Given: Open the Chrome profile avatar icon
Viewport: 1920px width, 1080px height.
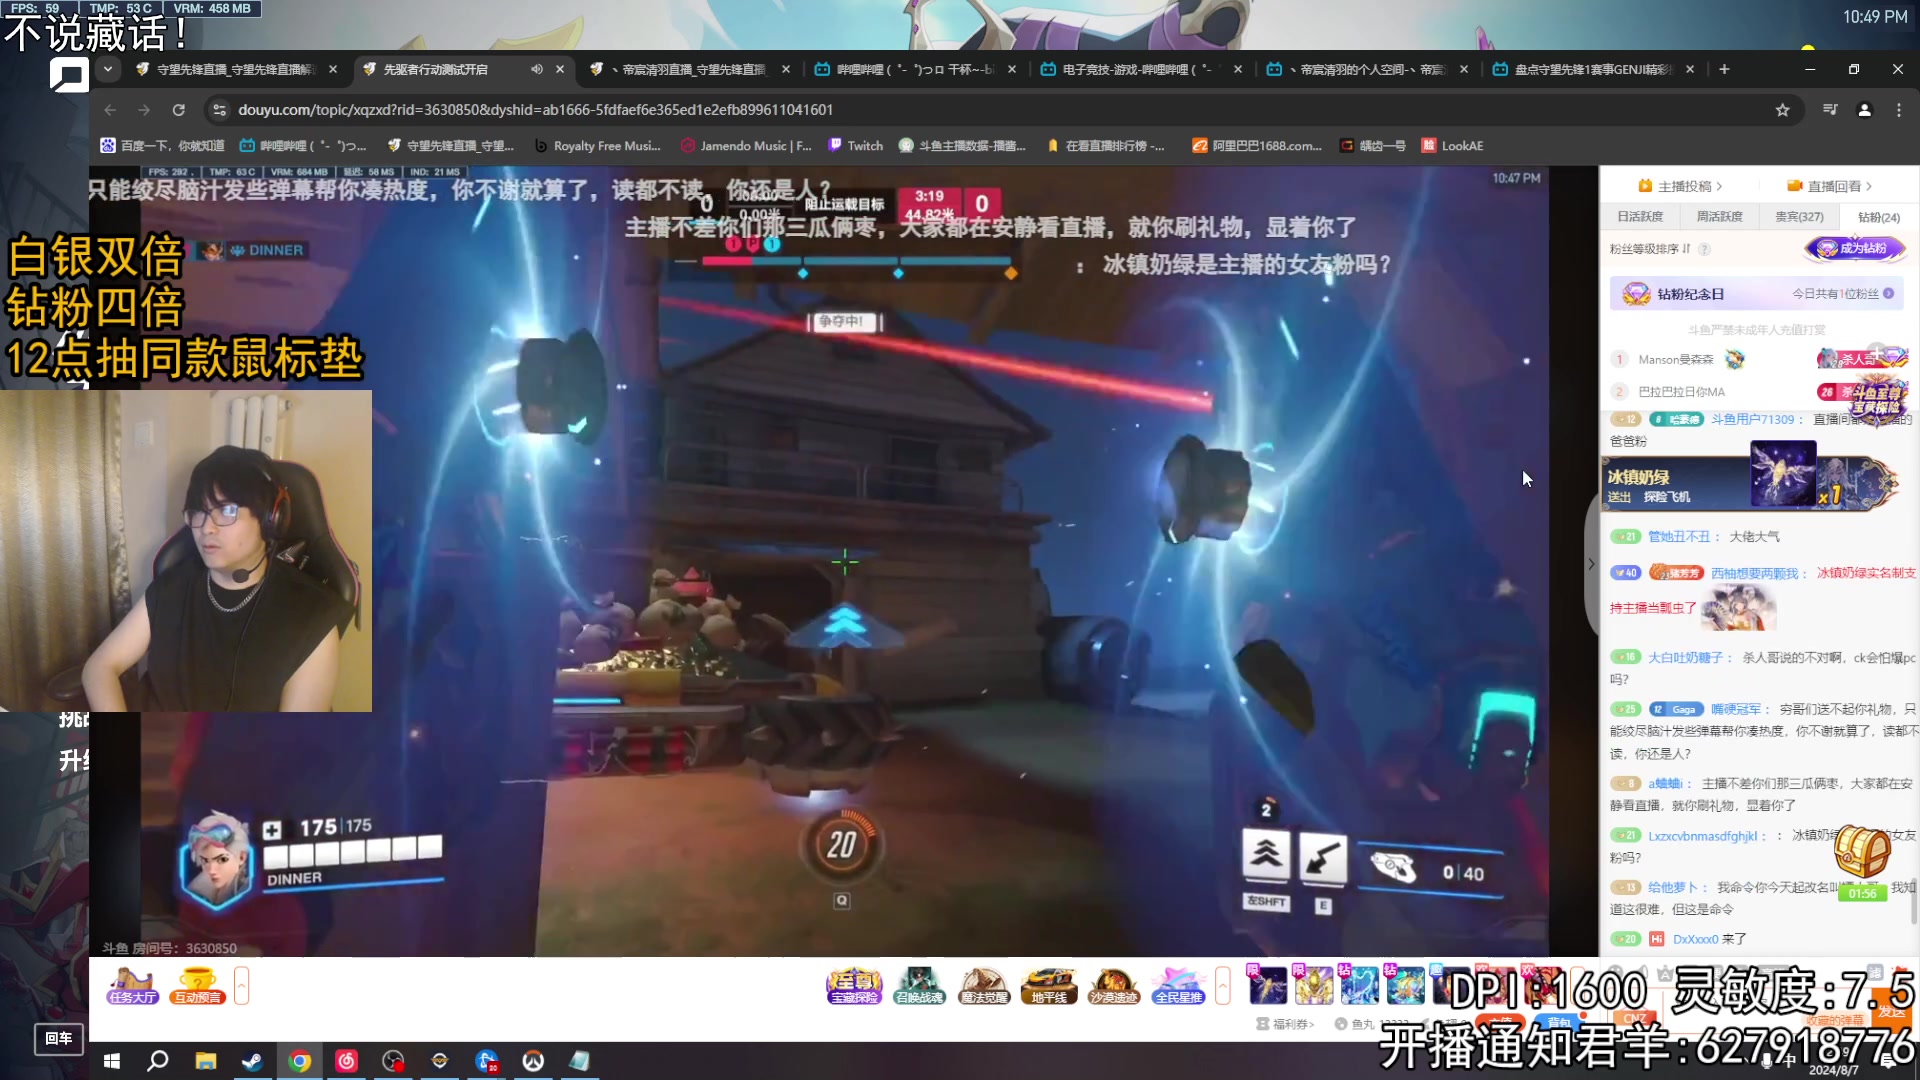Looking at the screenshot, I should tap(1864, 110).
